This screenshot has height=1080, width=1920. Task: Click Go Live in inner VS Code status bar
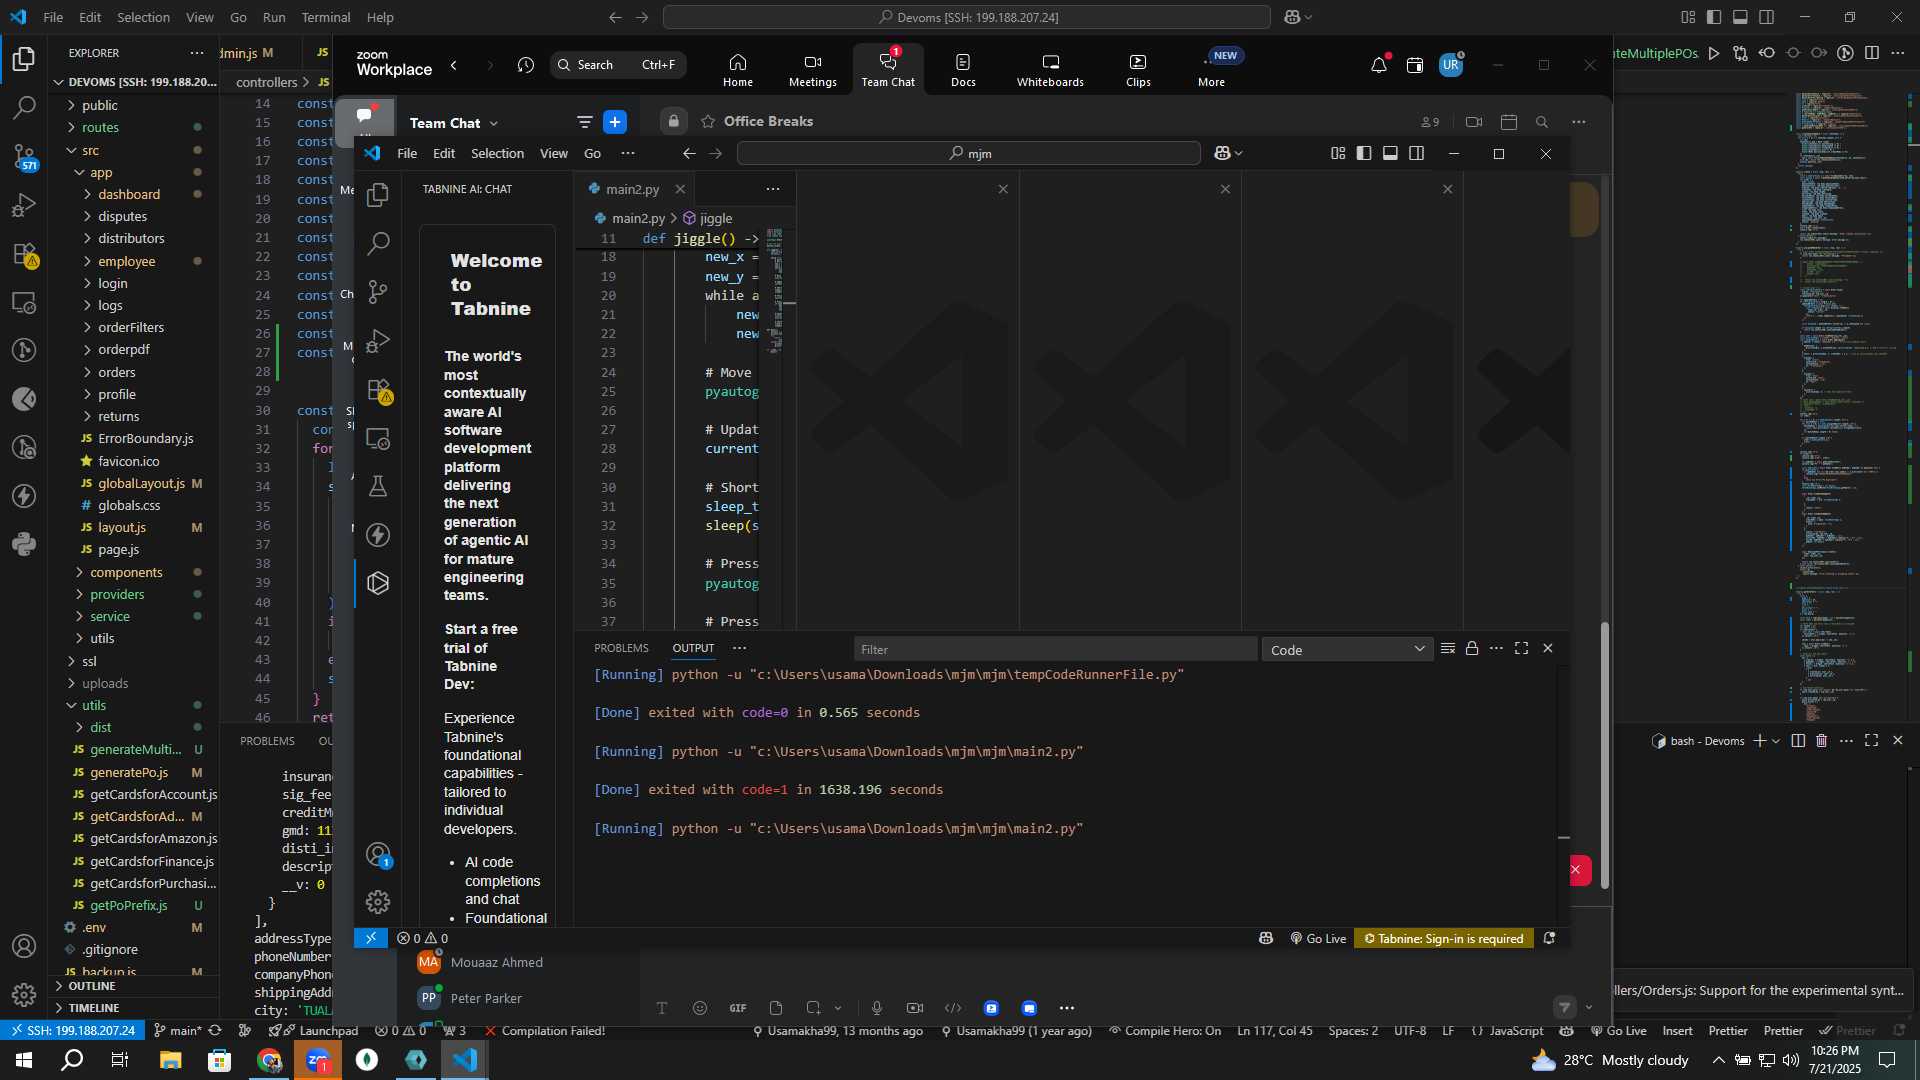1318,938
